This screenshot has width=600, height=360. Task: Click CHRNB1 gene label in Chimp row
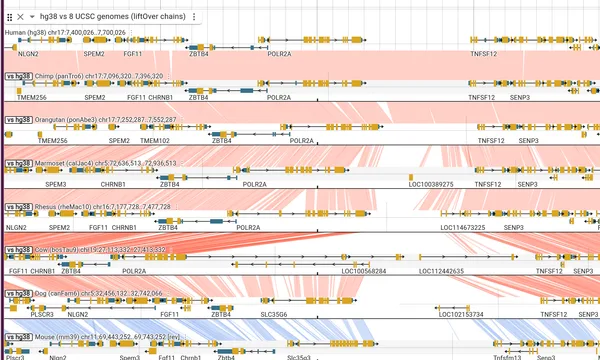tap(161, 98)
